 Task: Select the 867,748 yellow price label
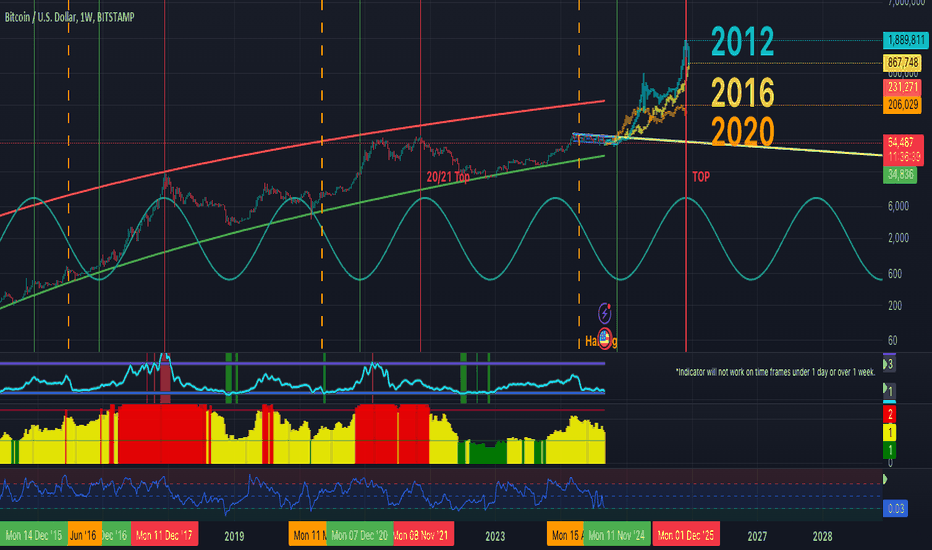pyautogui.click(x=902, y=62)
